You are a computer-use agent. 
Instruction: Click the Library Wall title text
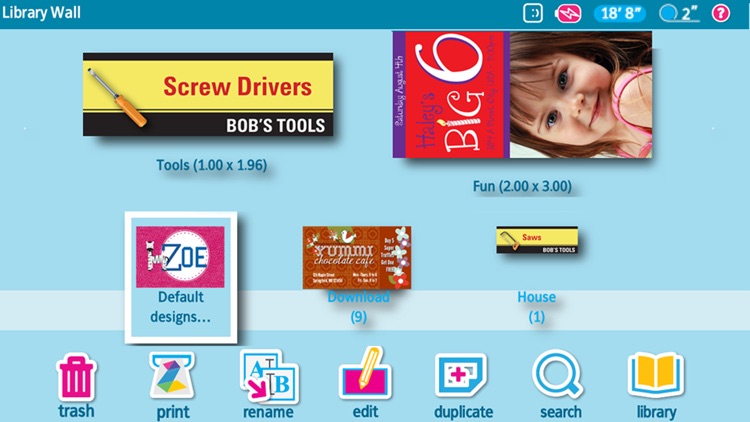(x=41, y=12)
